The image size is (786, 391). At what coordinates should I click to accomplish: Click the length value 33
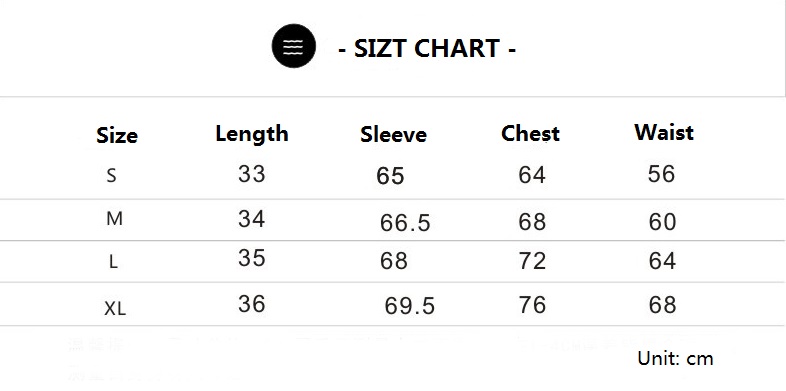(x=252, y=174)
